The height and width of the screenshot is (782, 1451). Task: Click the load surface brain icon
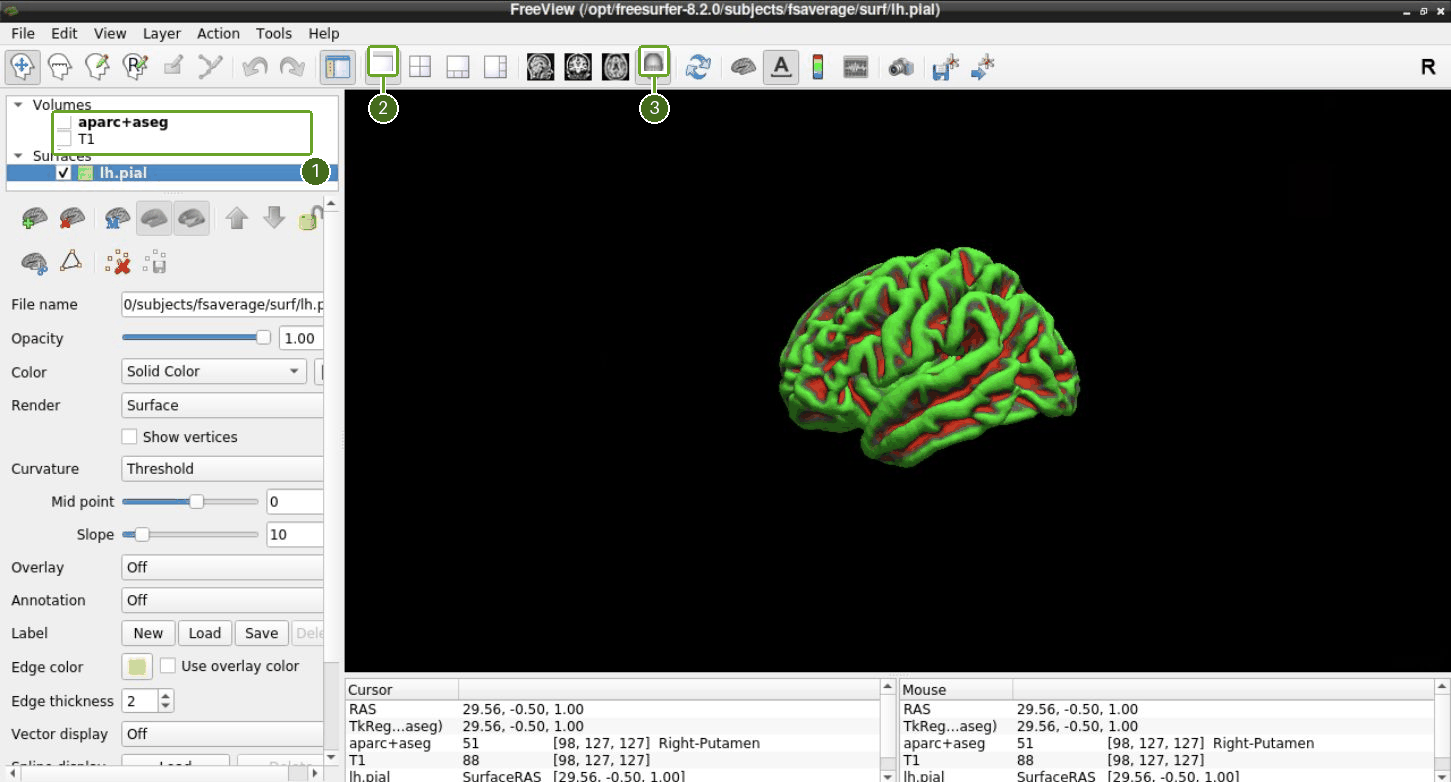tap(35, 218)
